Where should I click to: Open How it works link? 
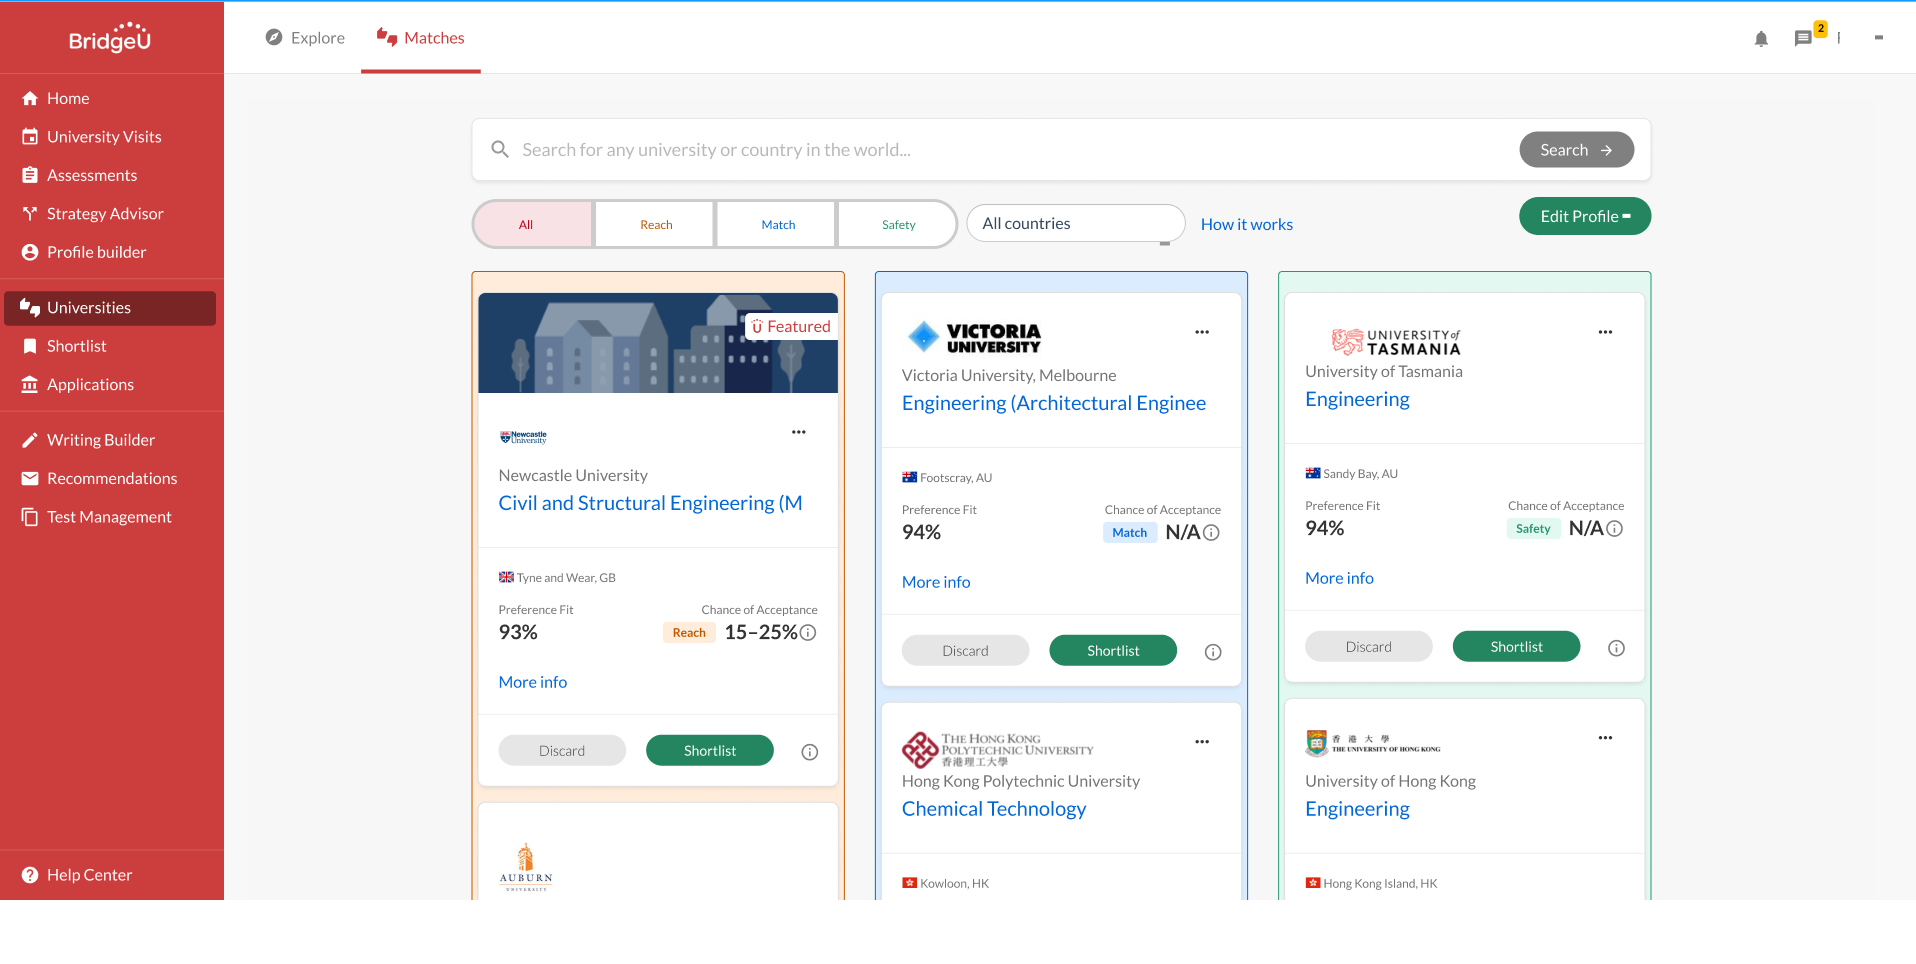1246,224
